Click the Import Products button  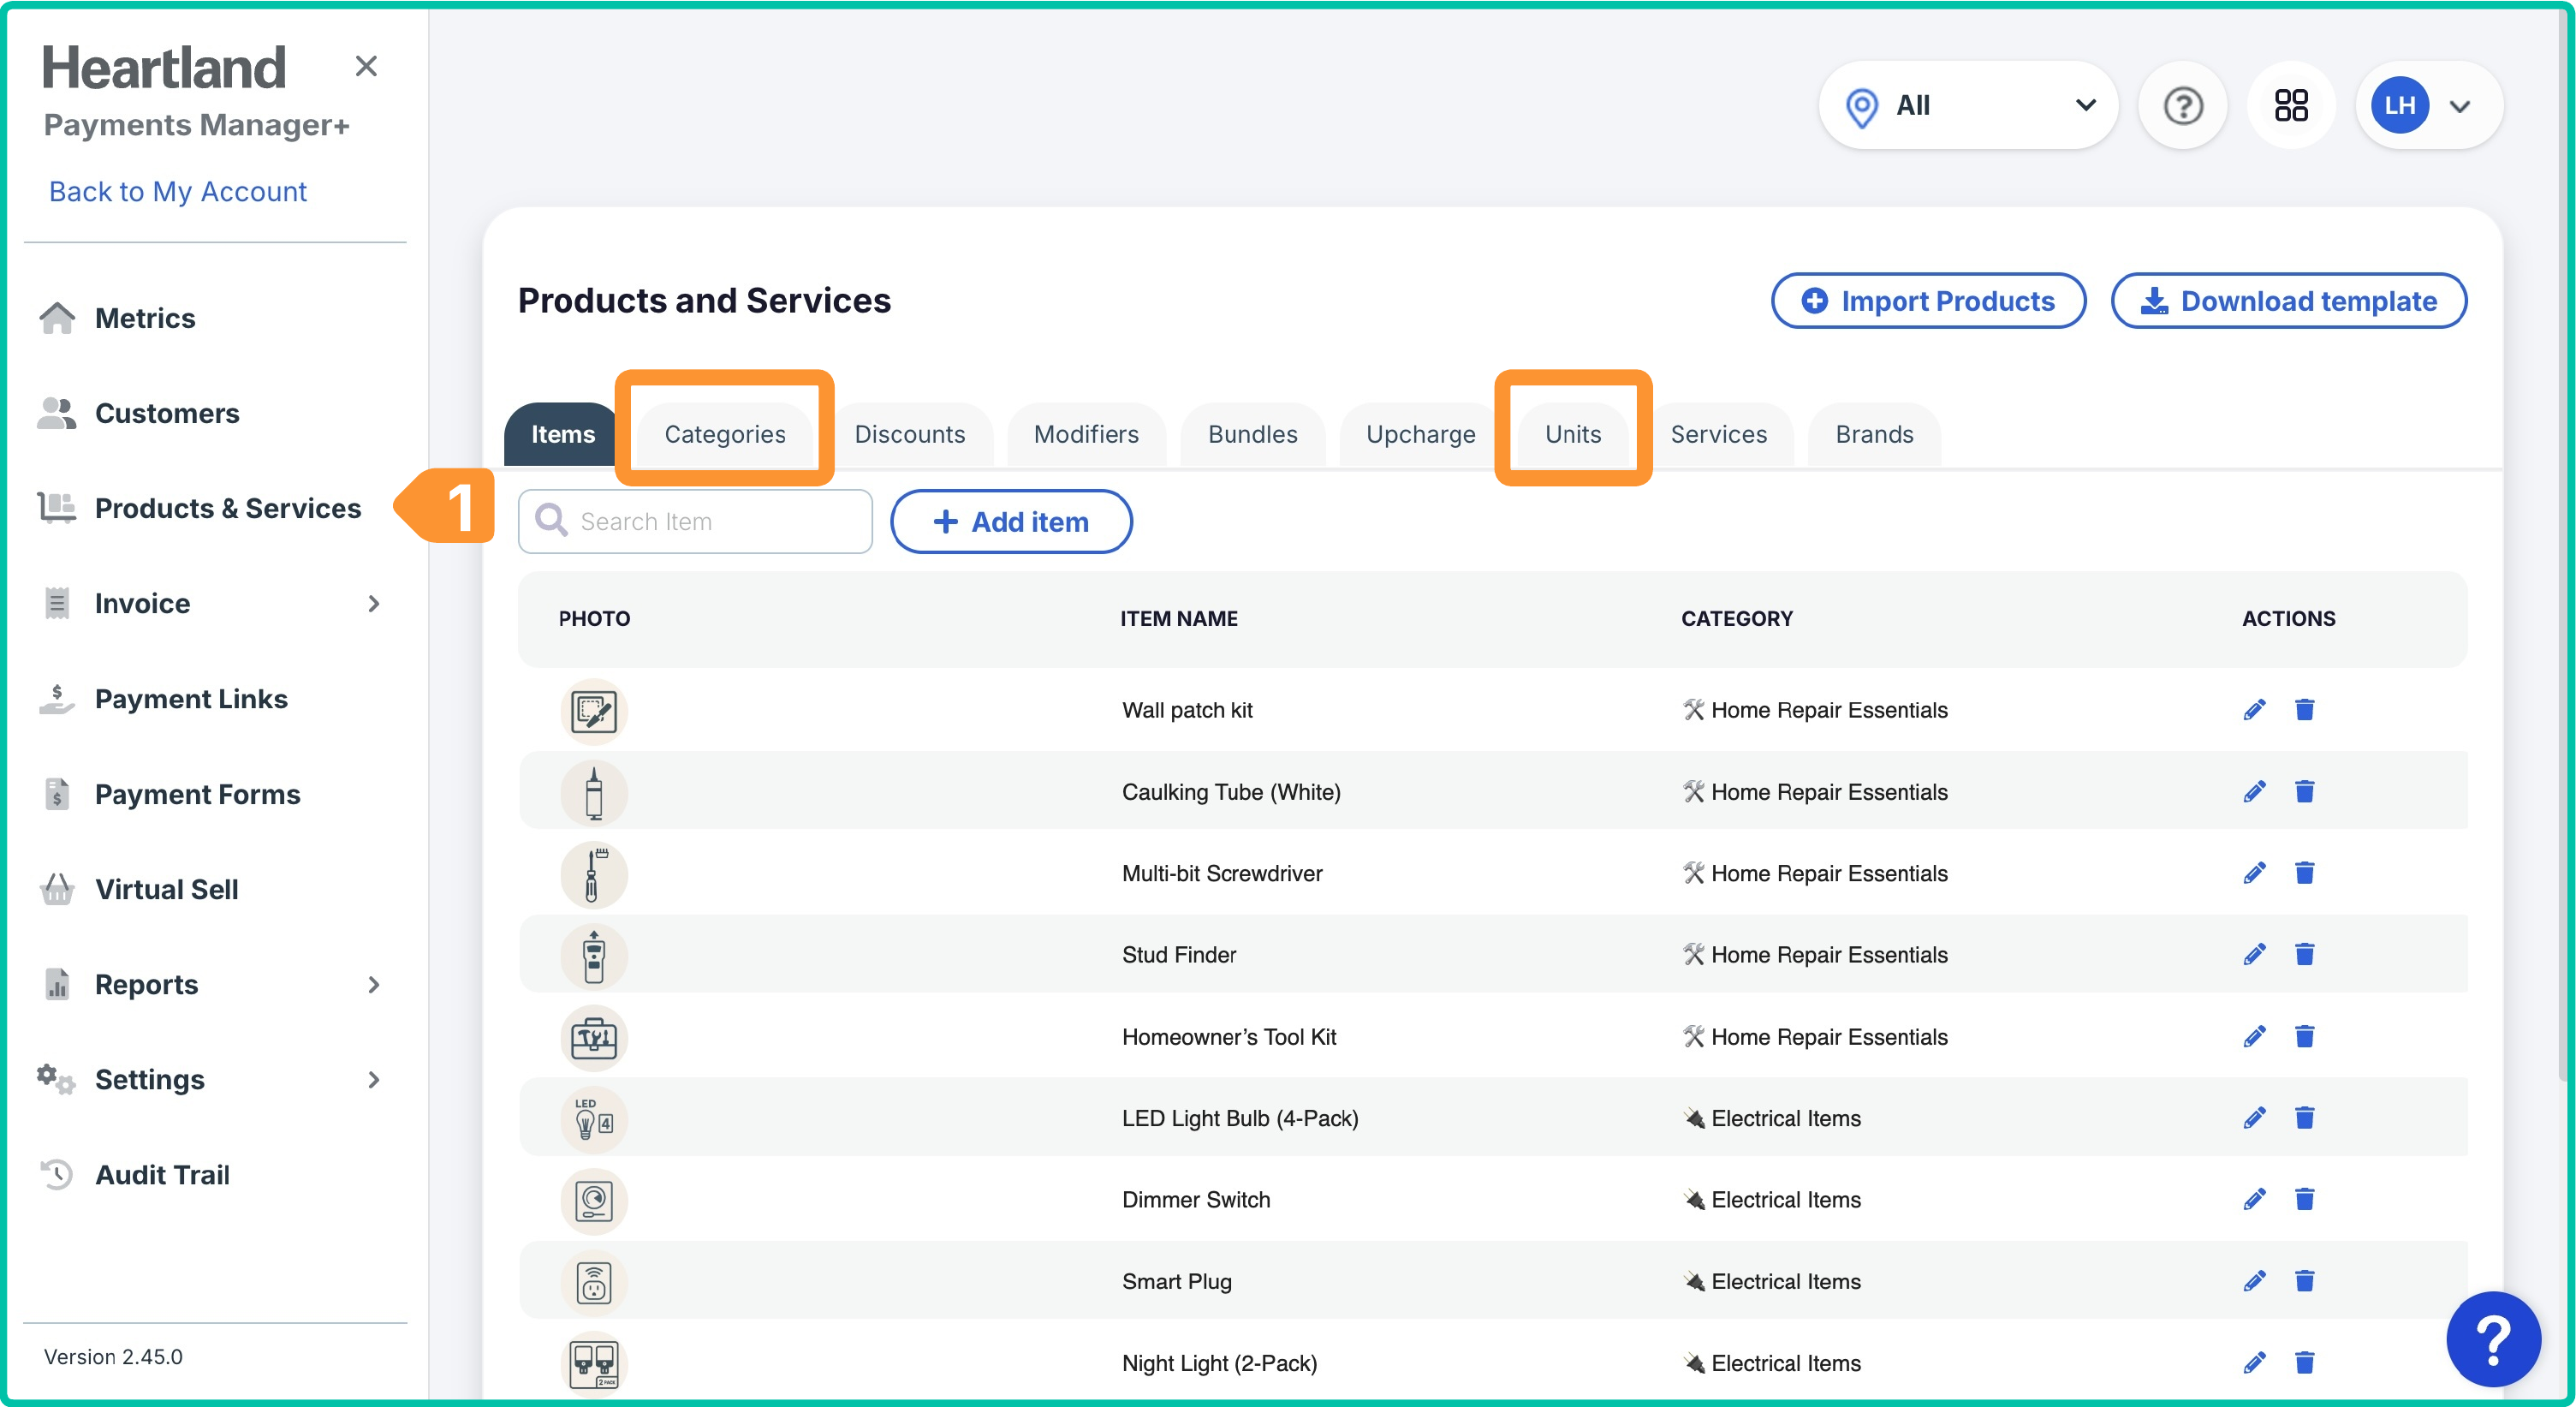[x=1928, y=301]
